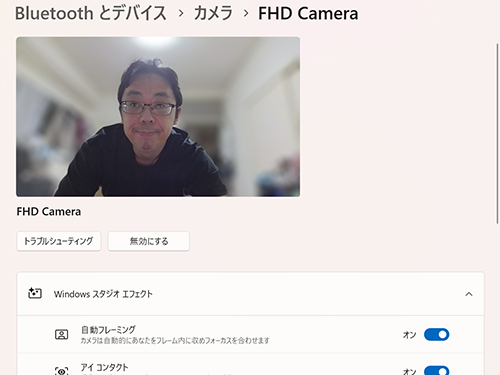Click the アイ コンタクト eye icon
The image size is (500, 375).
(x=62, y=370)
